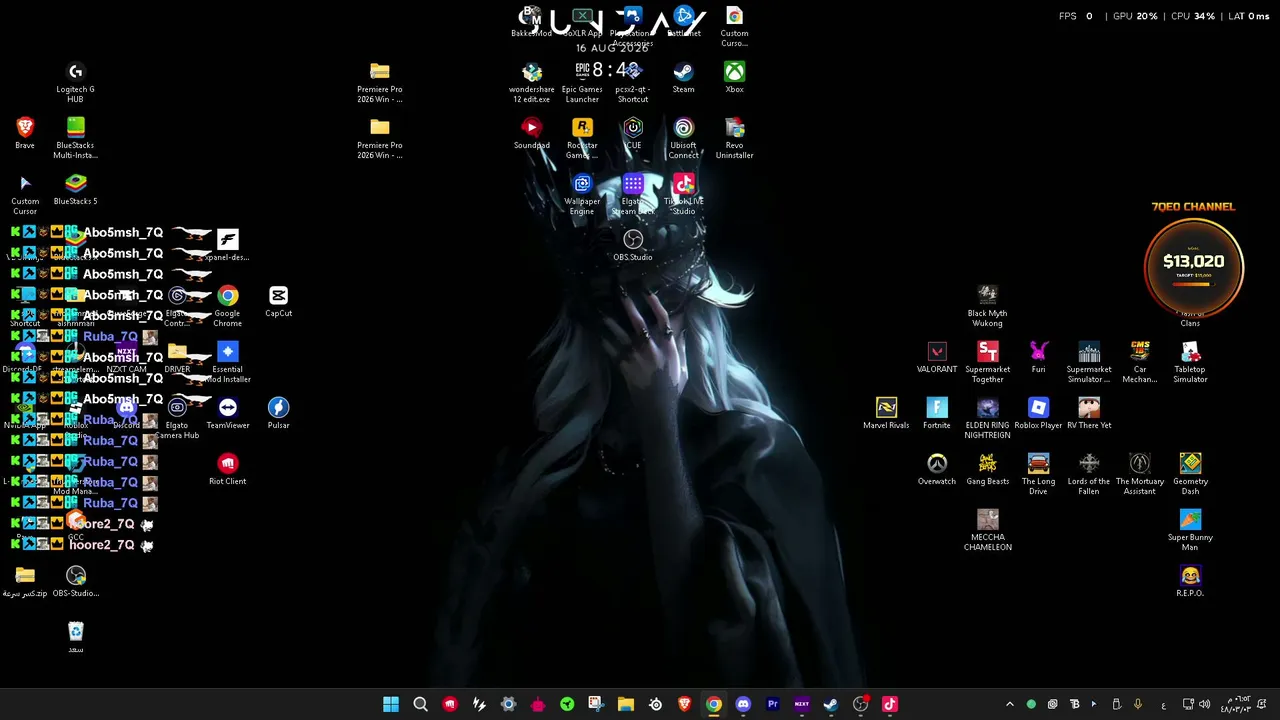The width and height of the screenshot is (1280, 720).
Task: Select the BlueStacks 5 desktop icon
Action: tap(75, 189)
